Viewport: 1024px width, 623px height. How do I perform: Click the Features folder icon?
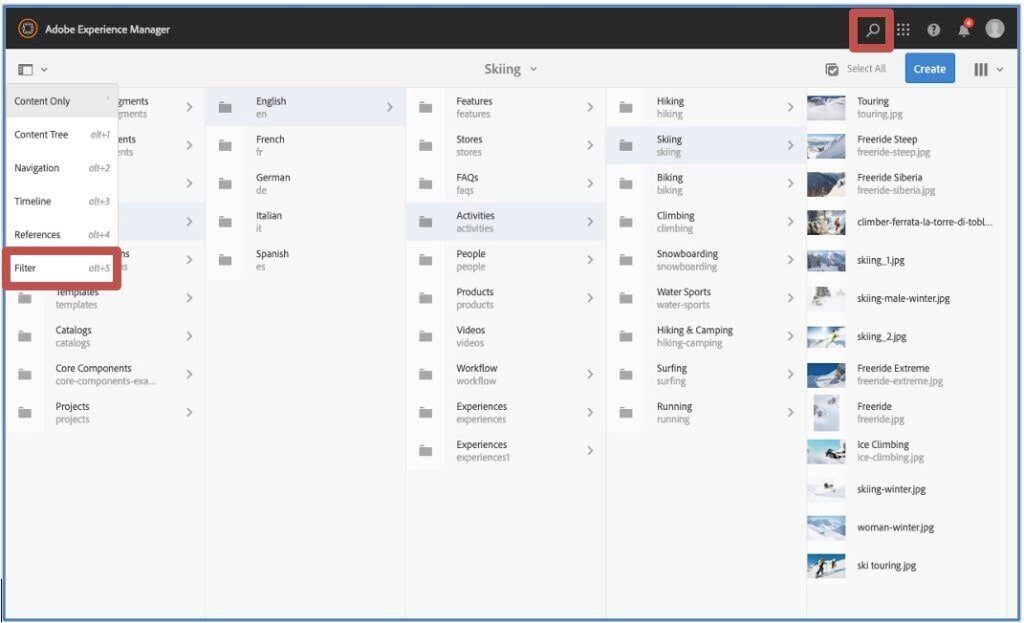pos(425,107)
